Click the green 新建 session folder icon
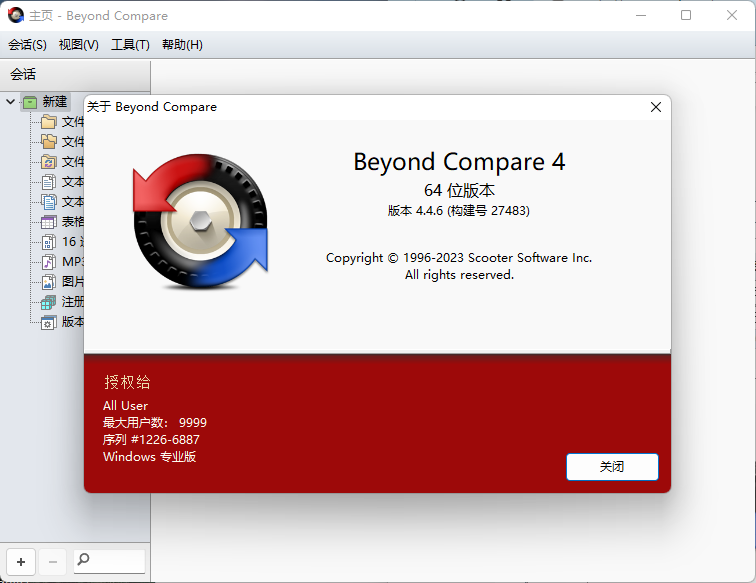The width and height of the screenshot is (756, 583). point(30,102)
